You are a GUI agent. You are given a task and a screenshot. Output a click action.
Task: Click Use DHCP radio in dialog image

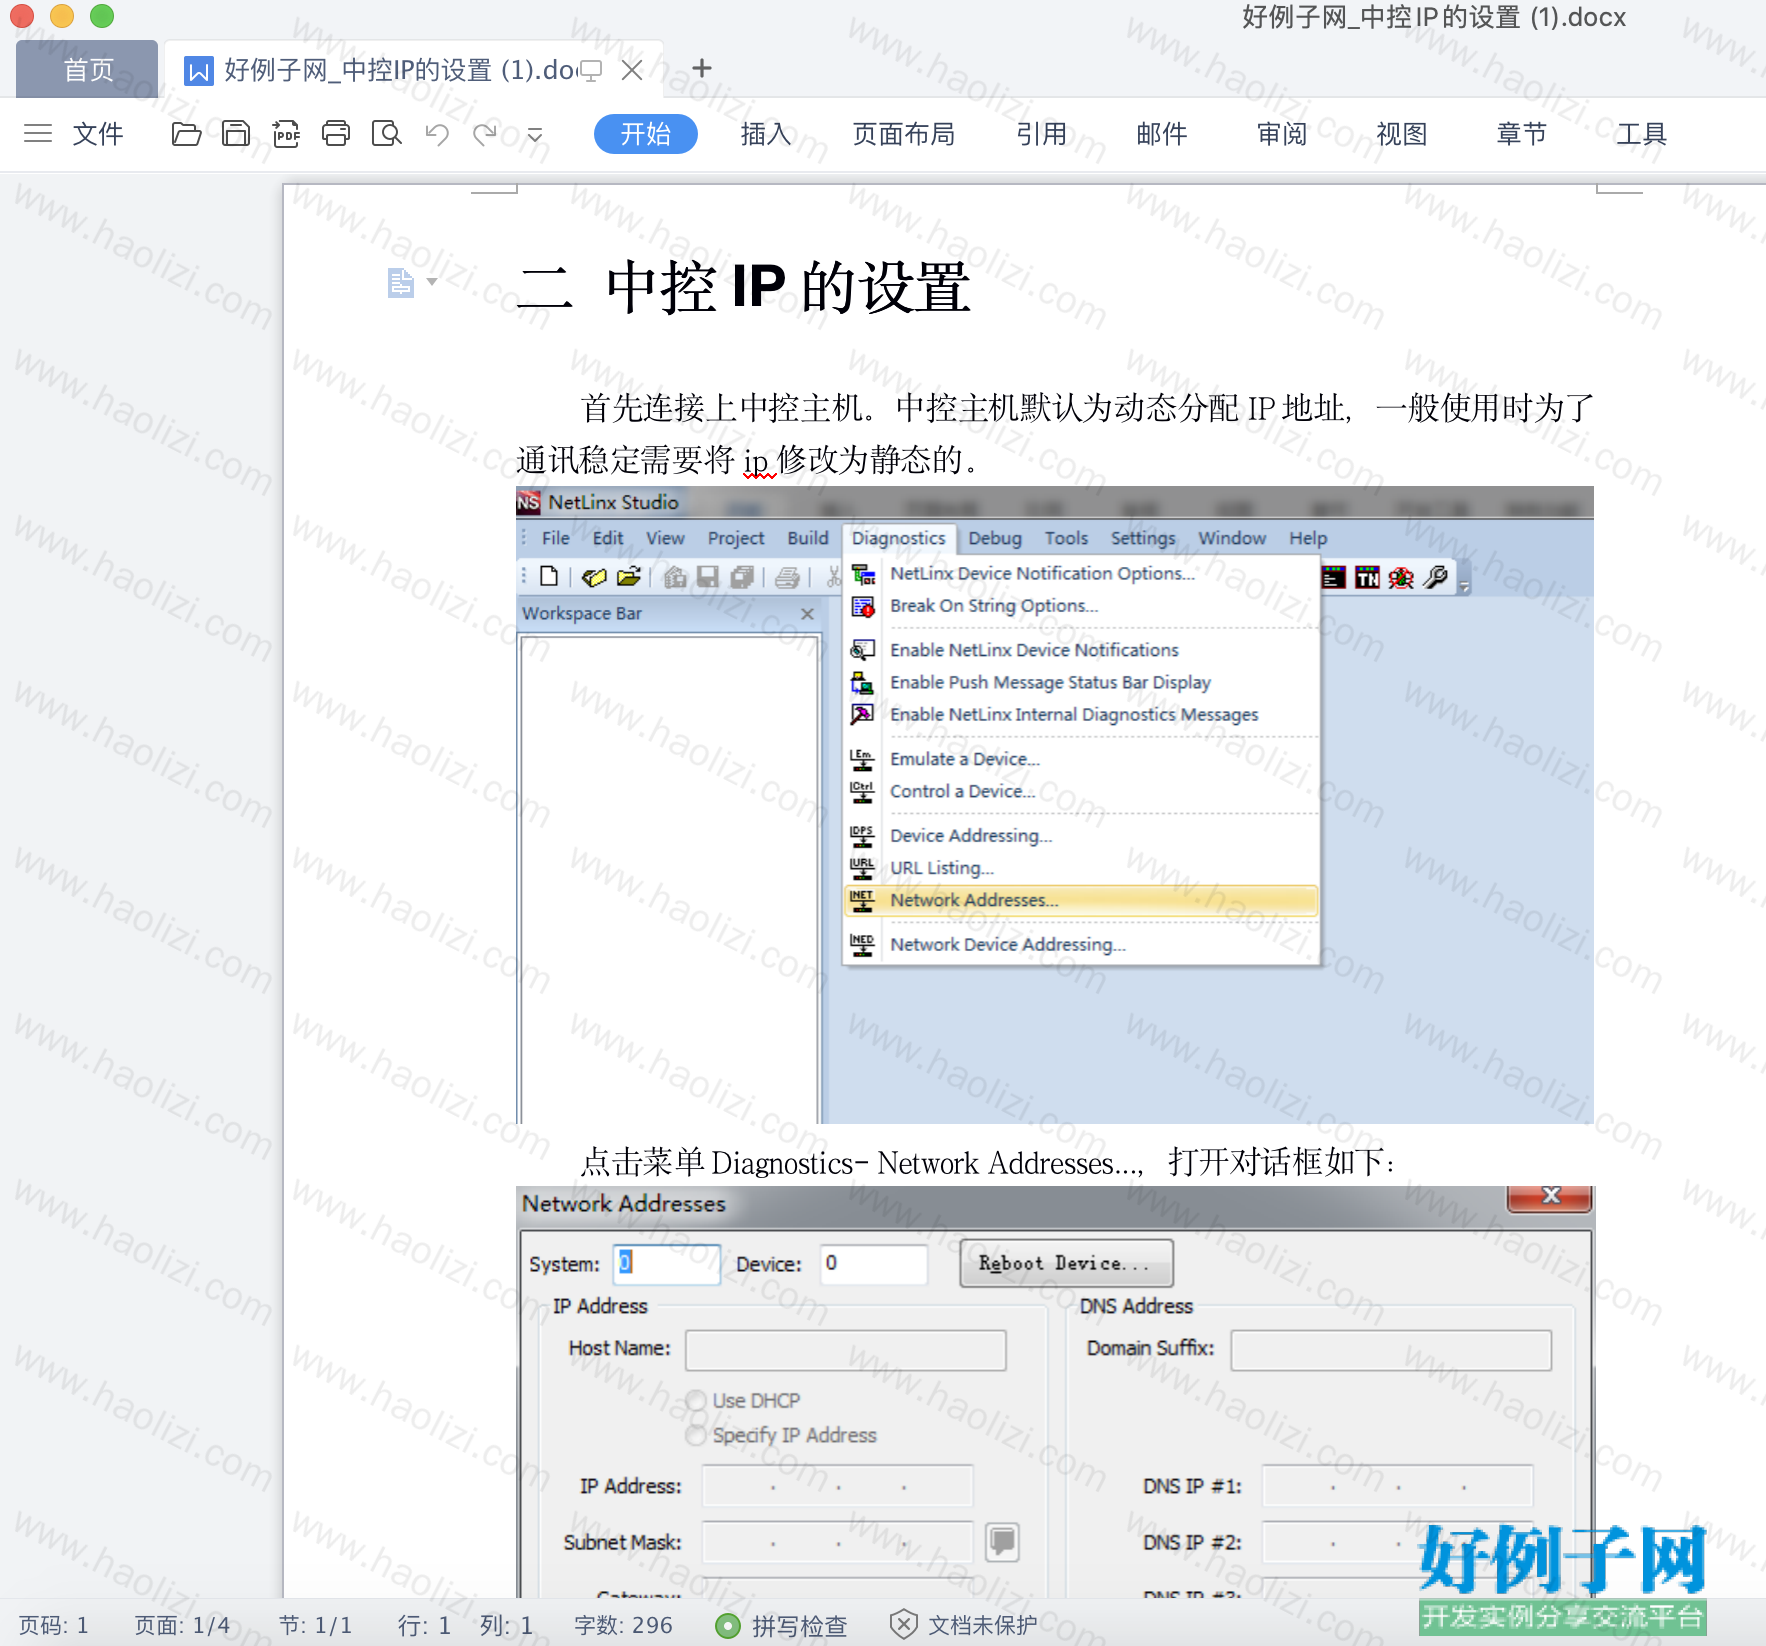coord(696,1400)
